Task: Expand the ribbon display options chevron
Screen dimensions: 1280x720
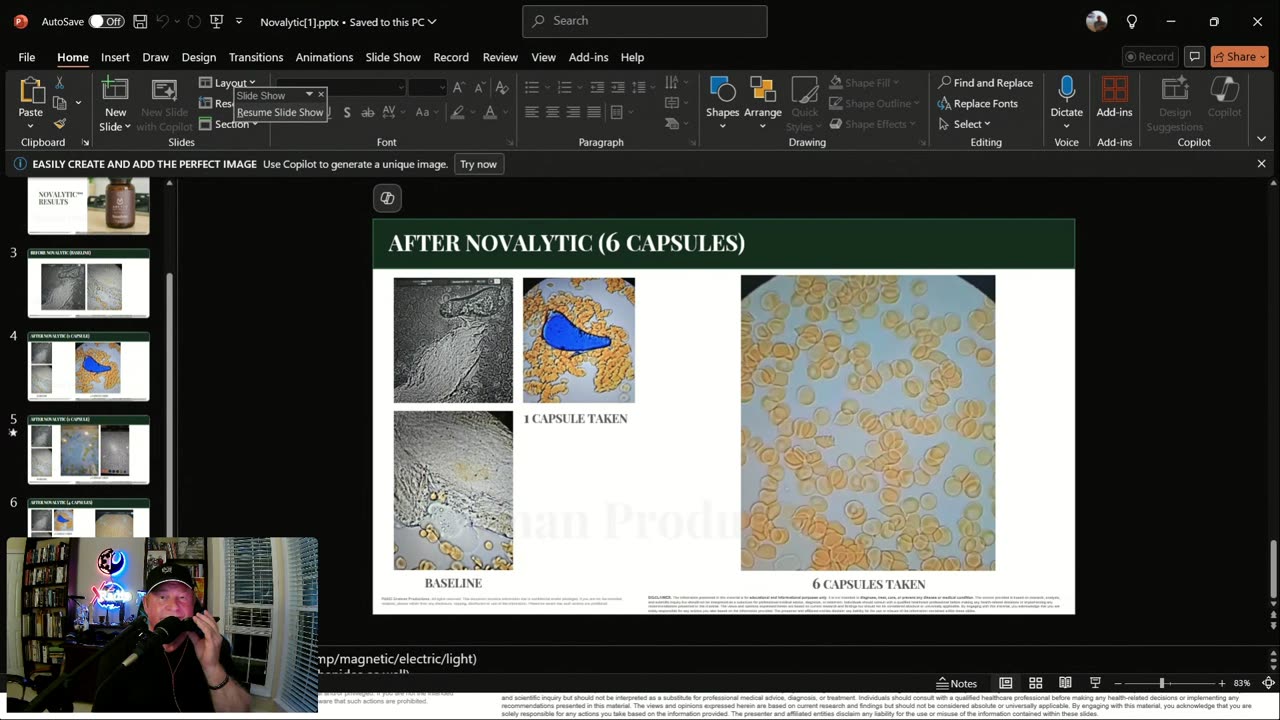Action: [x=1261, y=139]
